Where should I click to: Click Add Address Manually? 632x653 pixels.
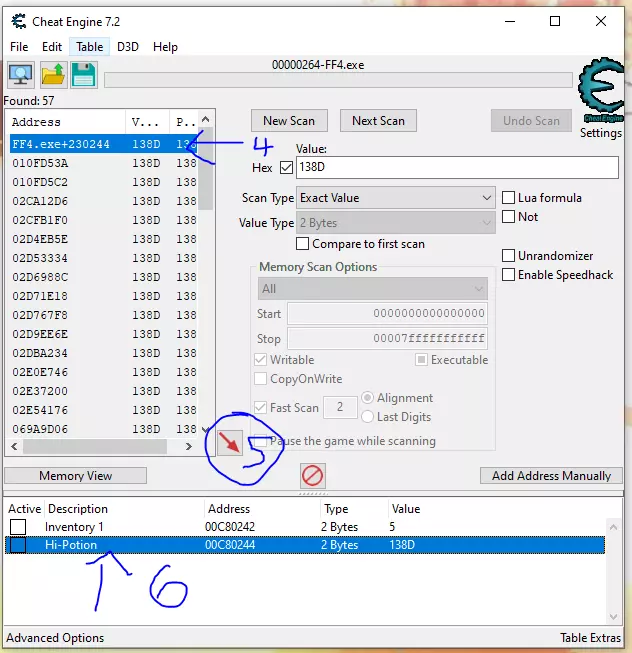point(551,476)
